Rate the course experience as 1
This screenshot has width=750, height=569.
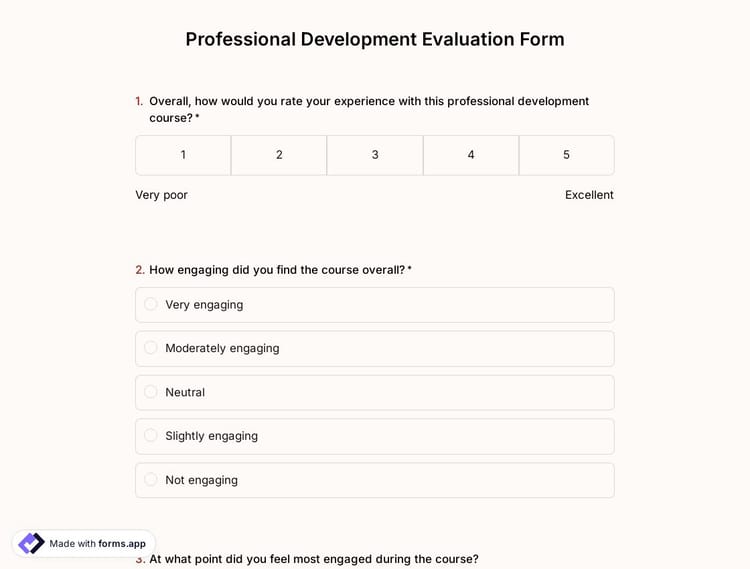[183, 155]
